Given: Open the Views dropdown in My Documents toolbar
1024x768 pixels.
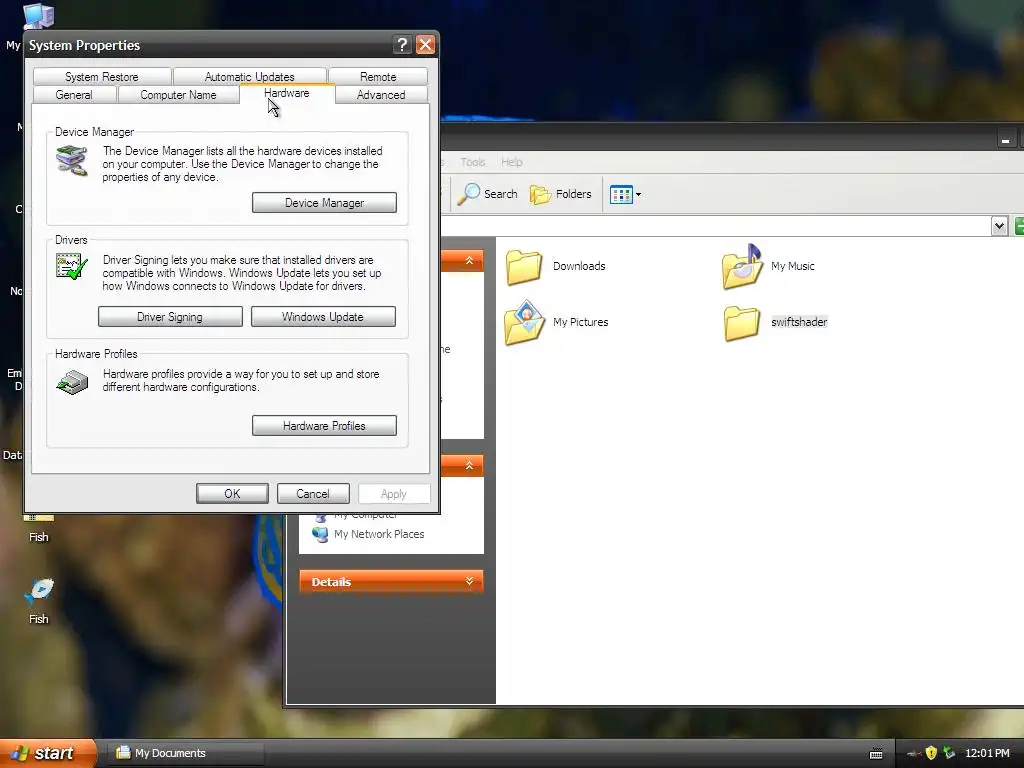Looking at the screenshot, I should pos(626,194).
